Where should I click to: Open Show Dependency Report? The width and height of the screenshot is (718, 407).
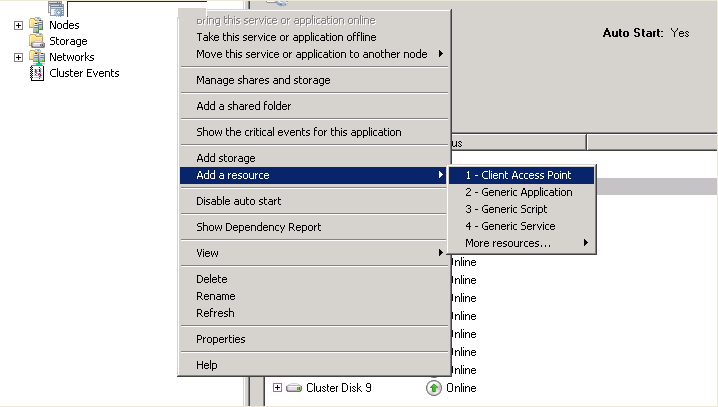(x=258, y=227)
